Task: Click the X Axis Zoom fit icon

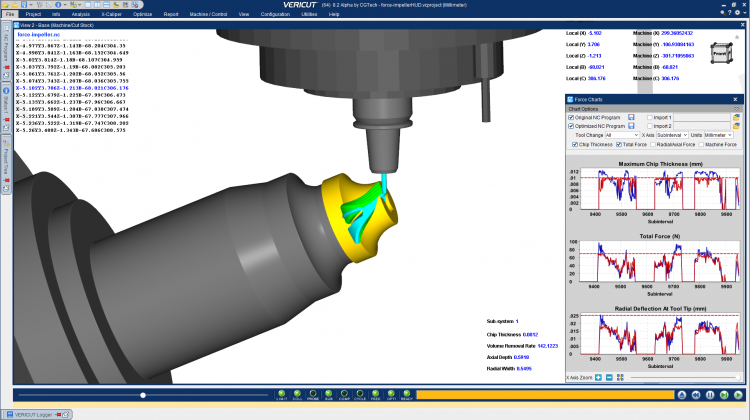Action: click(x=620, y=377)
